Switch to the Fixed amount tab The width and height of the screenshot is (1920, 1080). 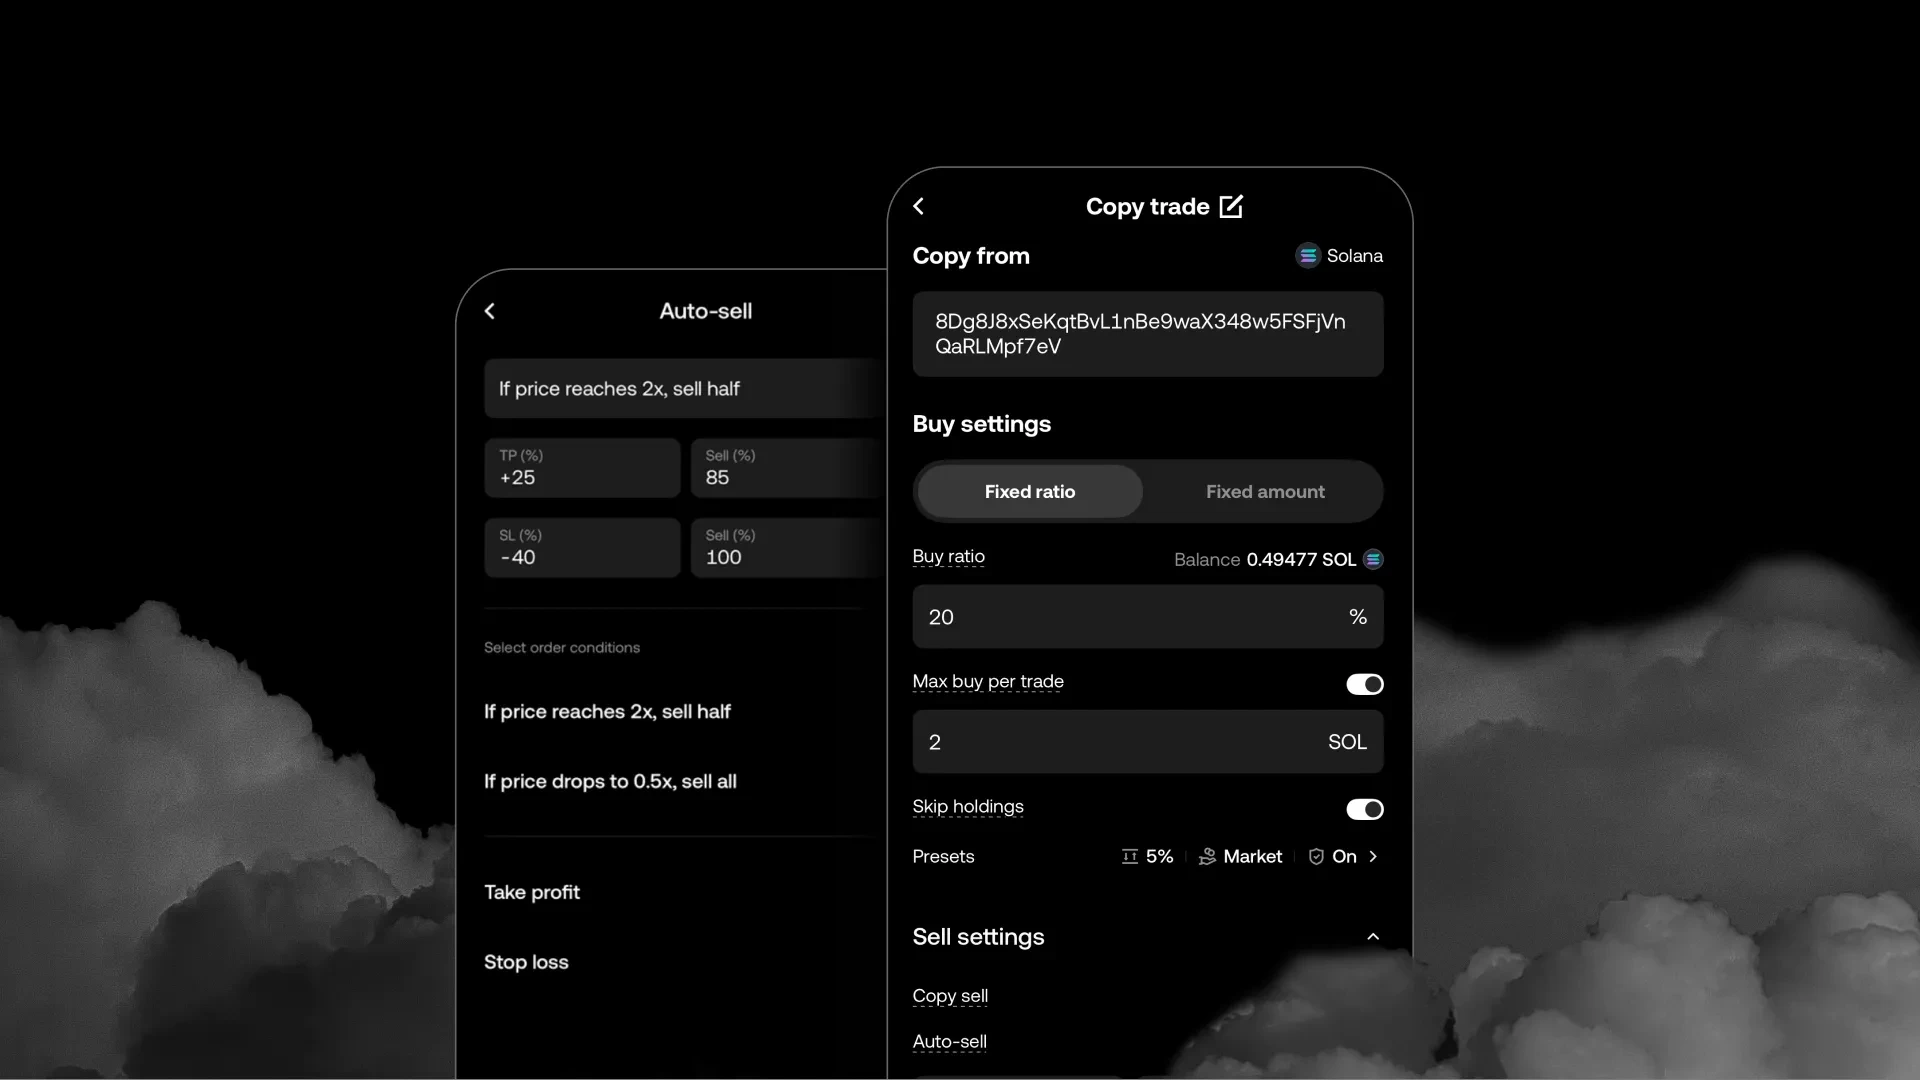point(1265,491)
